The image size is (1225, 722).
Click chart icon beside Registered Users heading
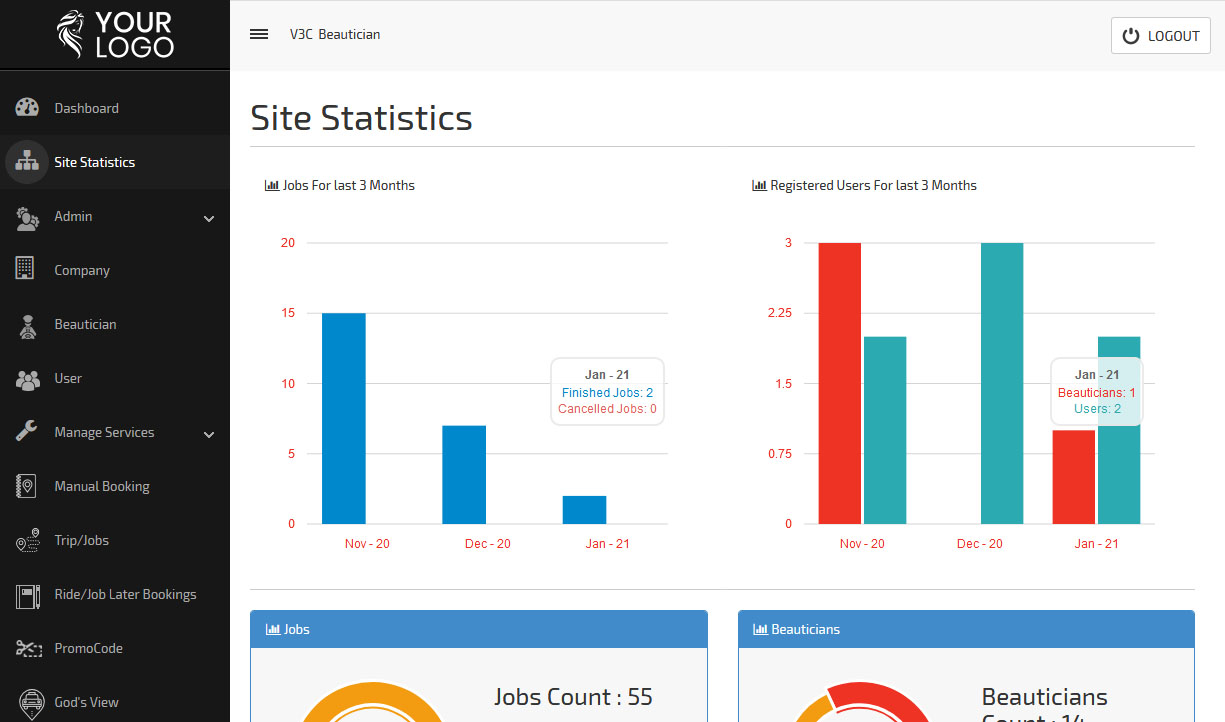(759, 185)
